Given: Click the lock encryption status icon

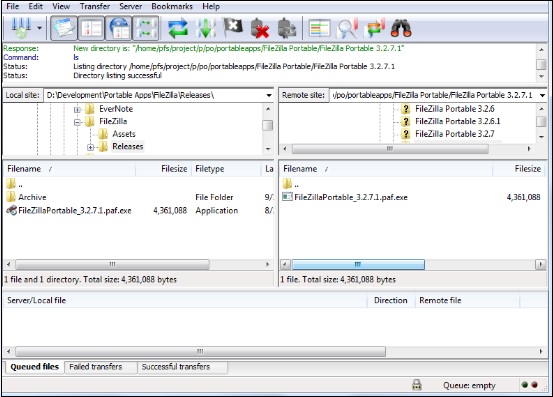Looking at the screenshot, I should coord(417,385).
